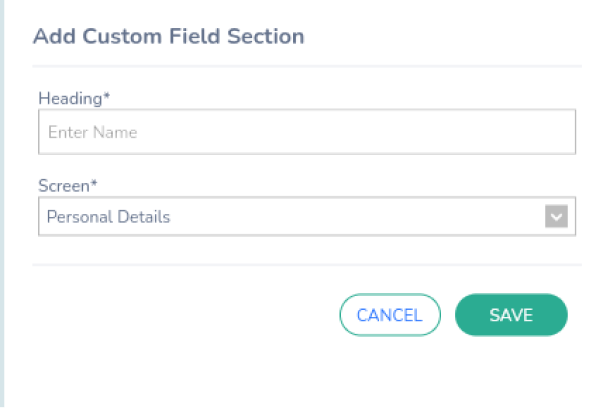Dismiss dialog with the outlined CANCEL button

390,315
